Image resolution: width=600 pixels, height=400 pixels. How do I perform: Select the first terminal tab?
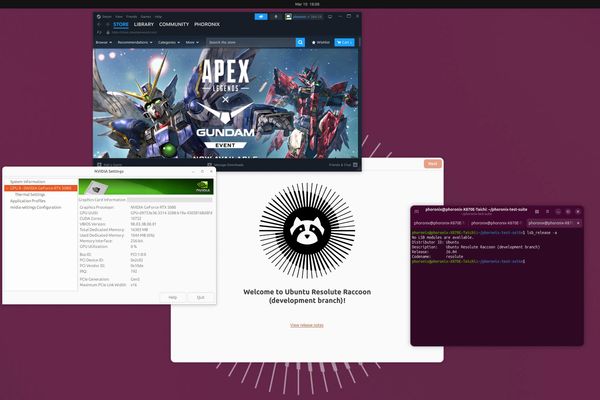point(440,223)
